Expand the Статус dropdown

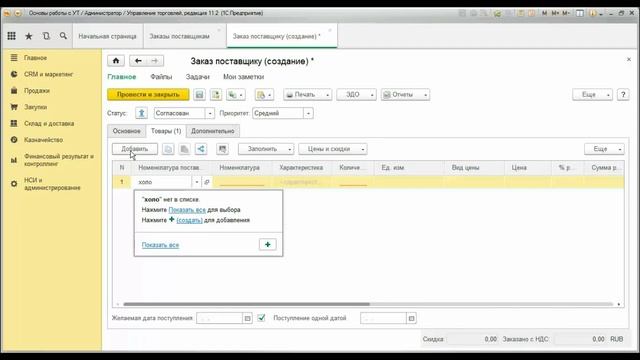210,113
